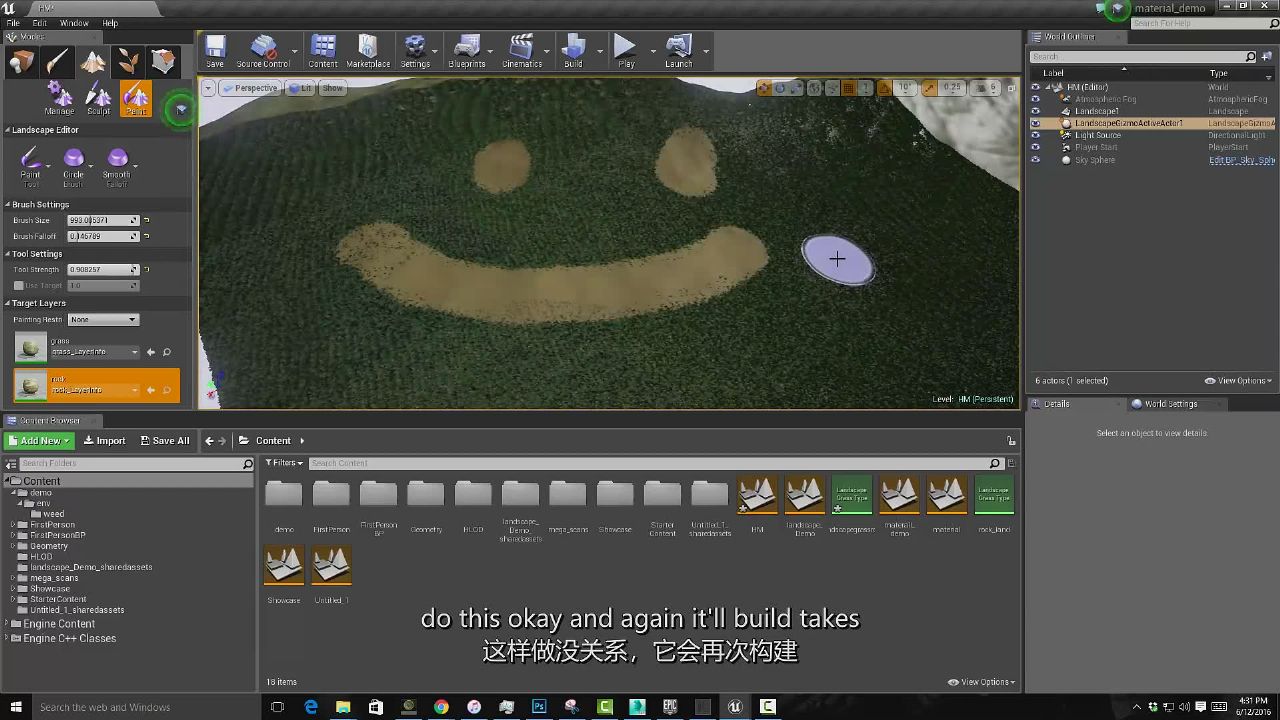Toggle visibility of Player Start actor

[1035, 147]
